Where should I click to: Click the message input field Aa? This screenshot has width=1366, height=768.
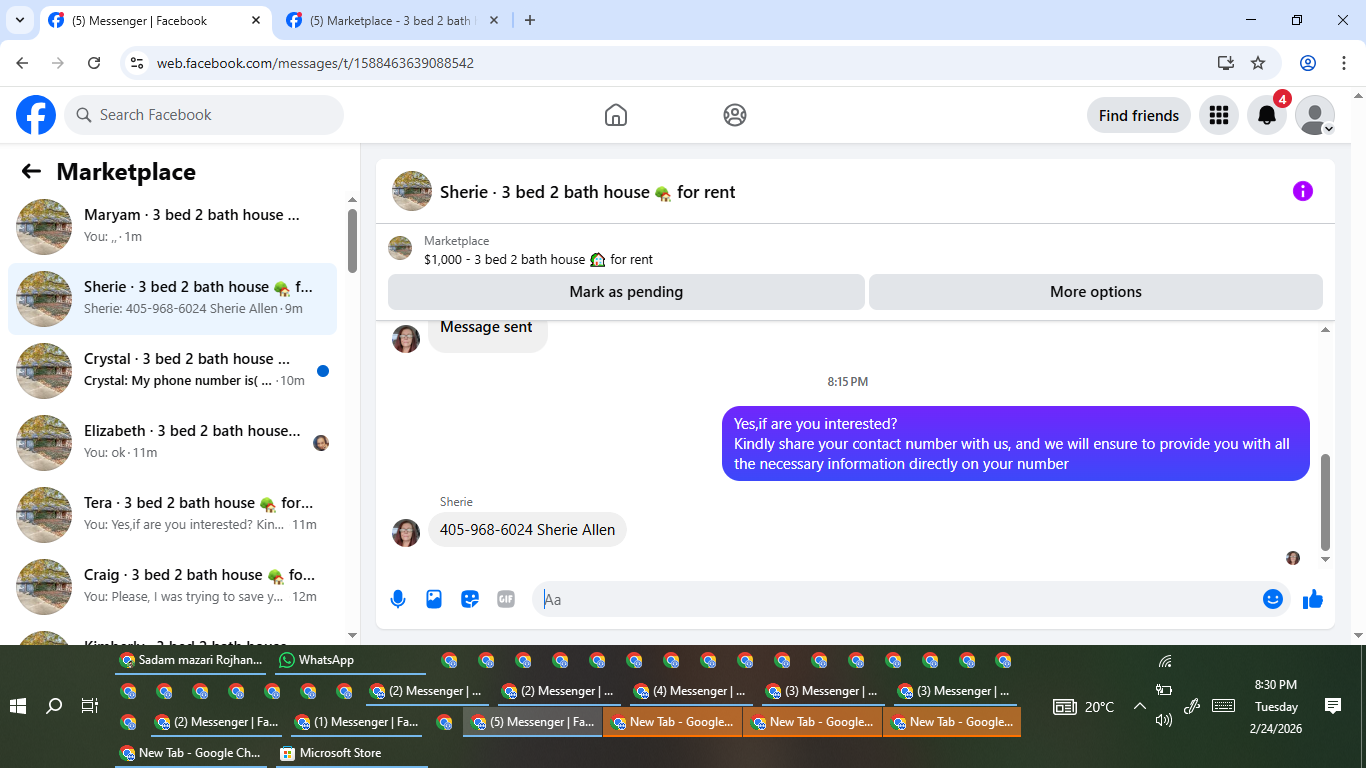900,599
